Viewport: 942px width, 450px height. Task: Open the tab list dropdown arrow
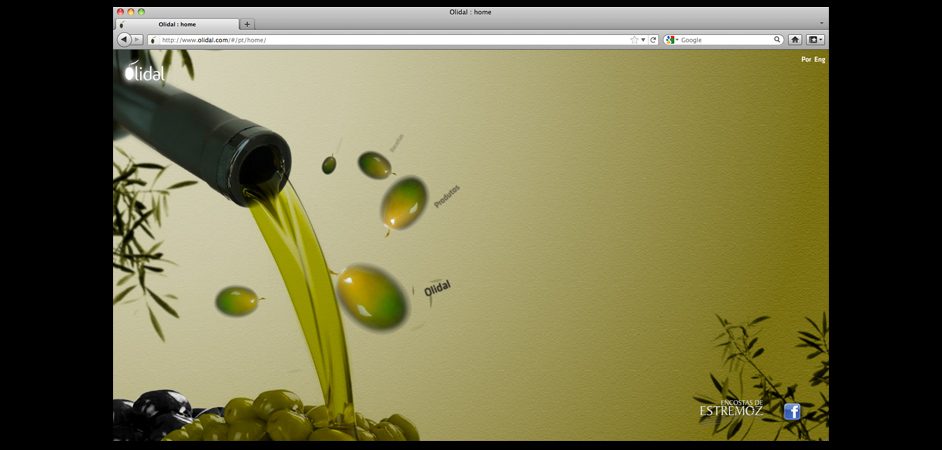coord(821,23)
